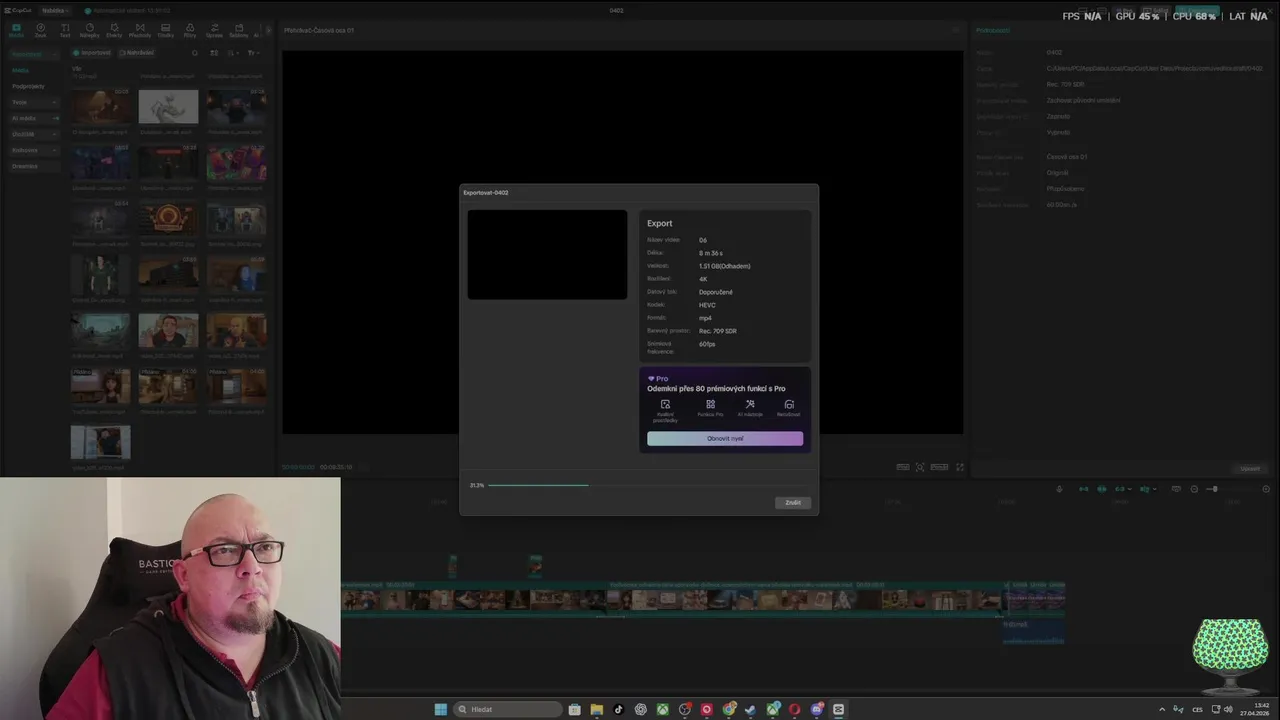Open the Šablony templates tab
Image resolution: width=1280 pixels, height=720 pixels.
point(238,30)
